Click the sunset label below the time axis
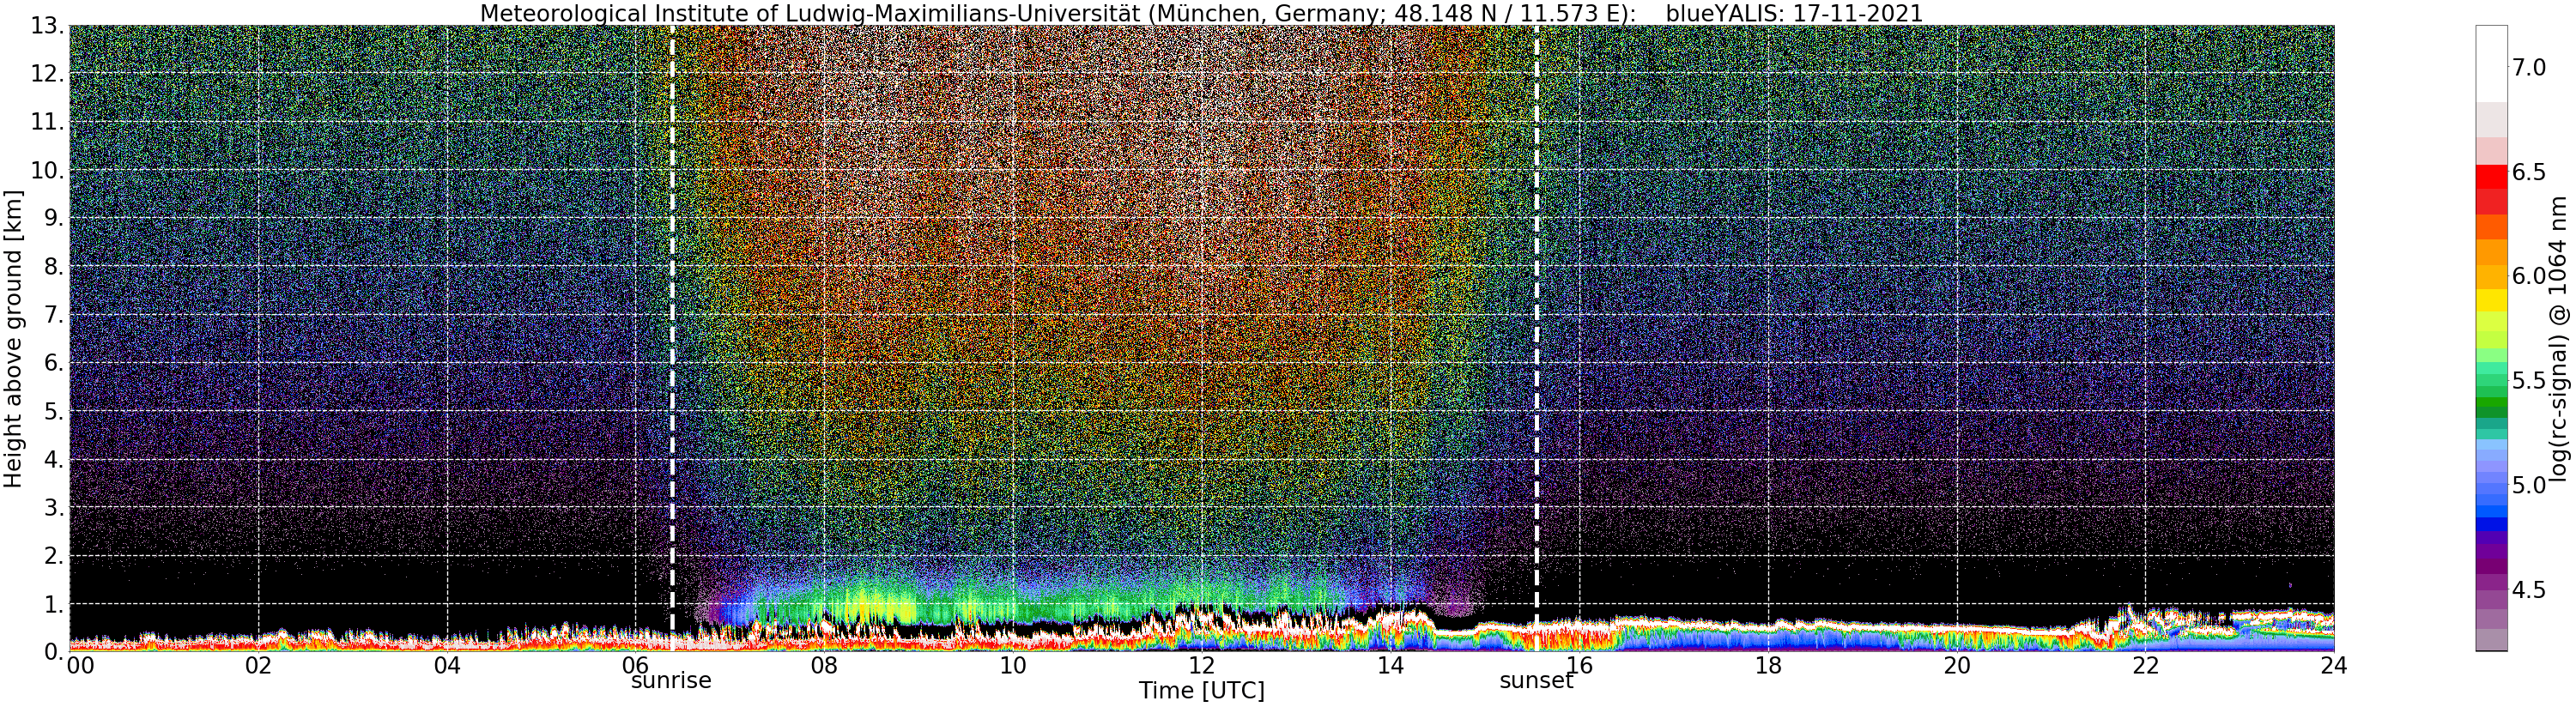2576x707 pixels. (1536, 681)
